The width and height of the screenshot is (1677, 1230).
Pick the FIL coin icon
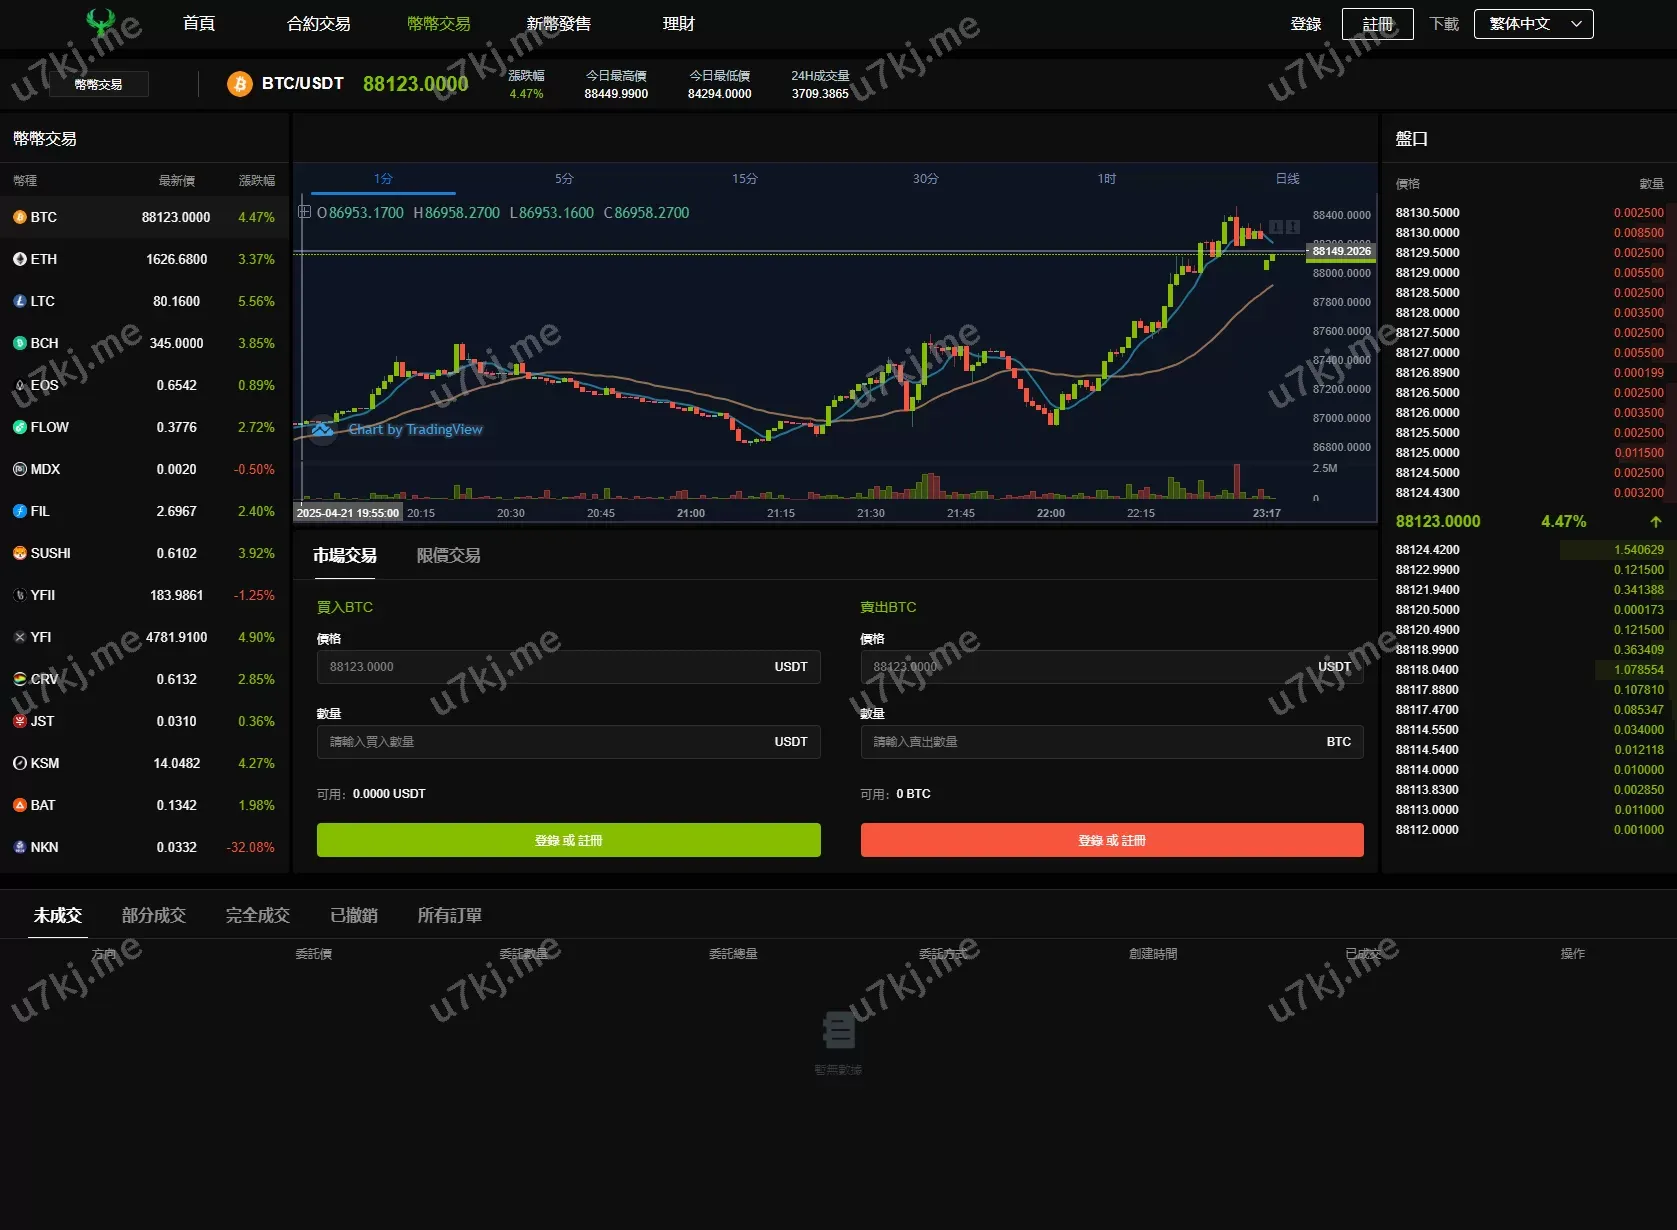19,511
